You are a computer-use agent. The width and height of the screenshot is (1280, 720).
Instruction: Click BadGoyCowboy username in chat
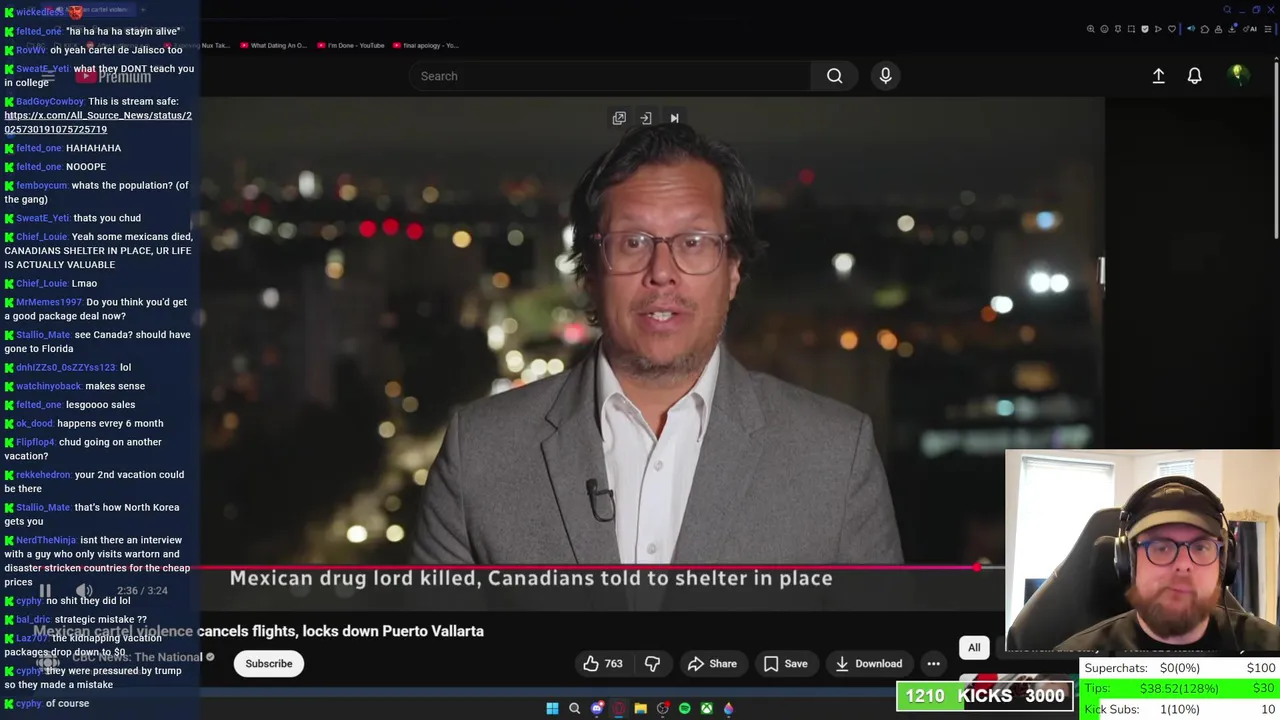[50, 101]
